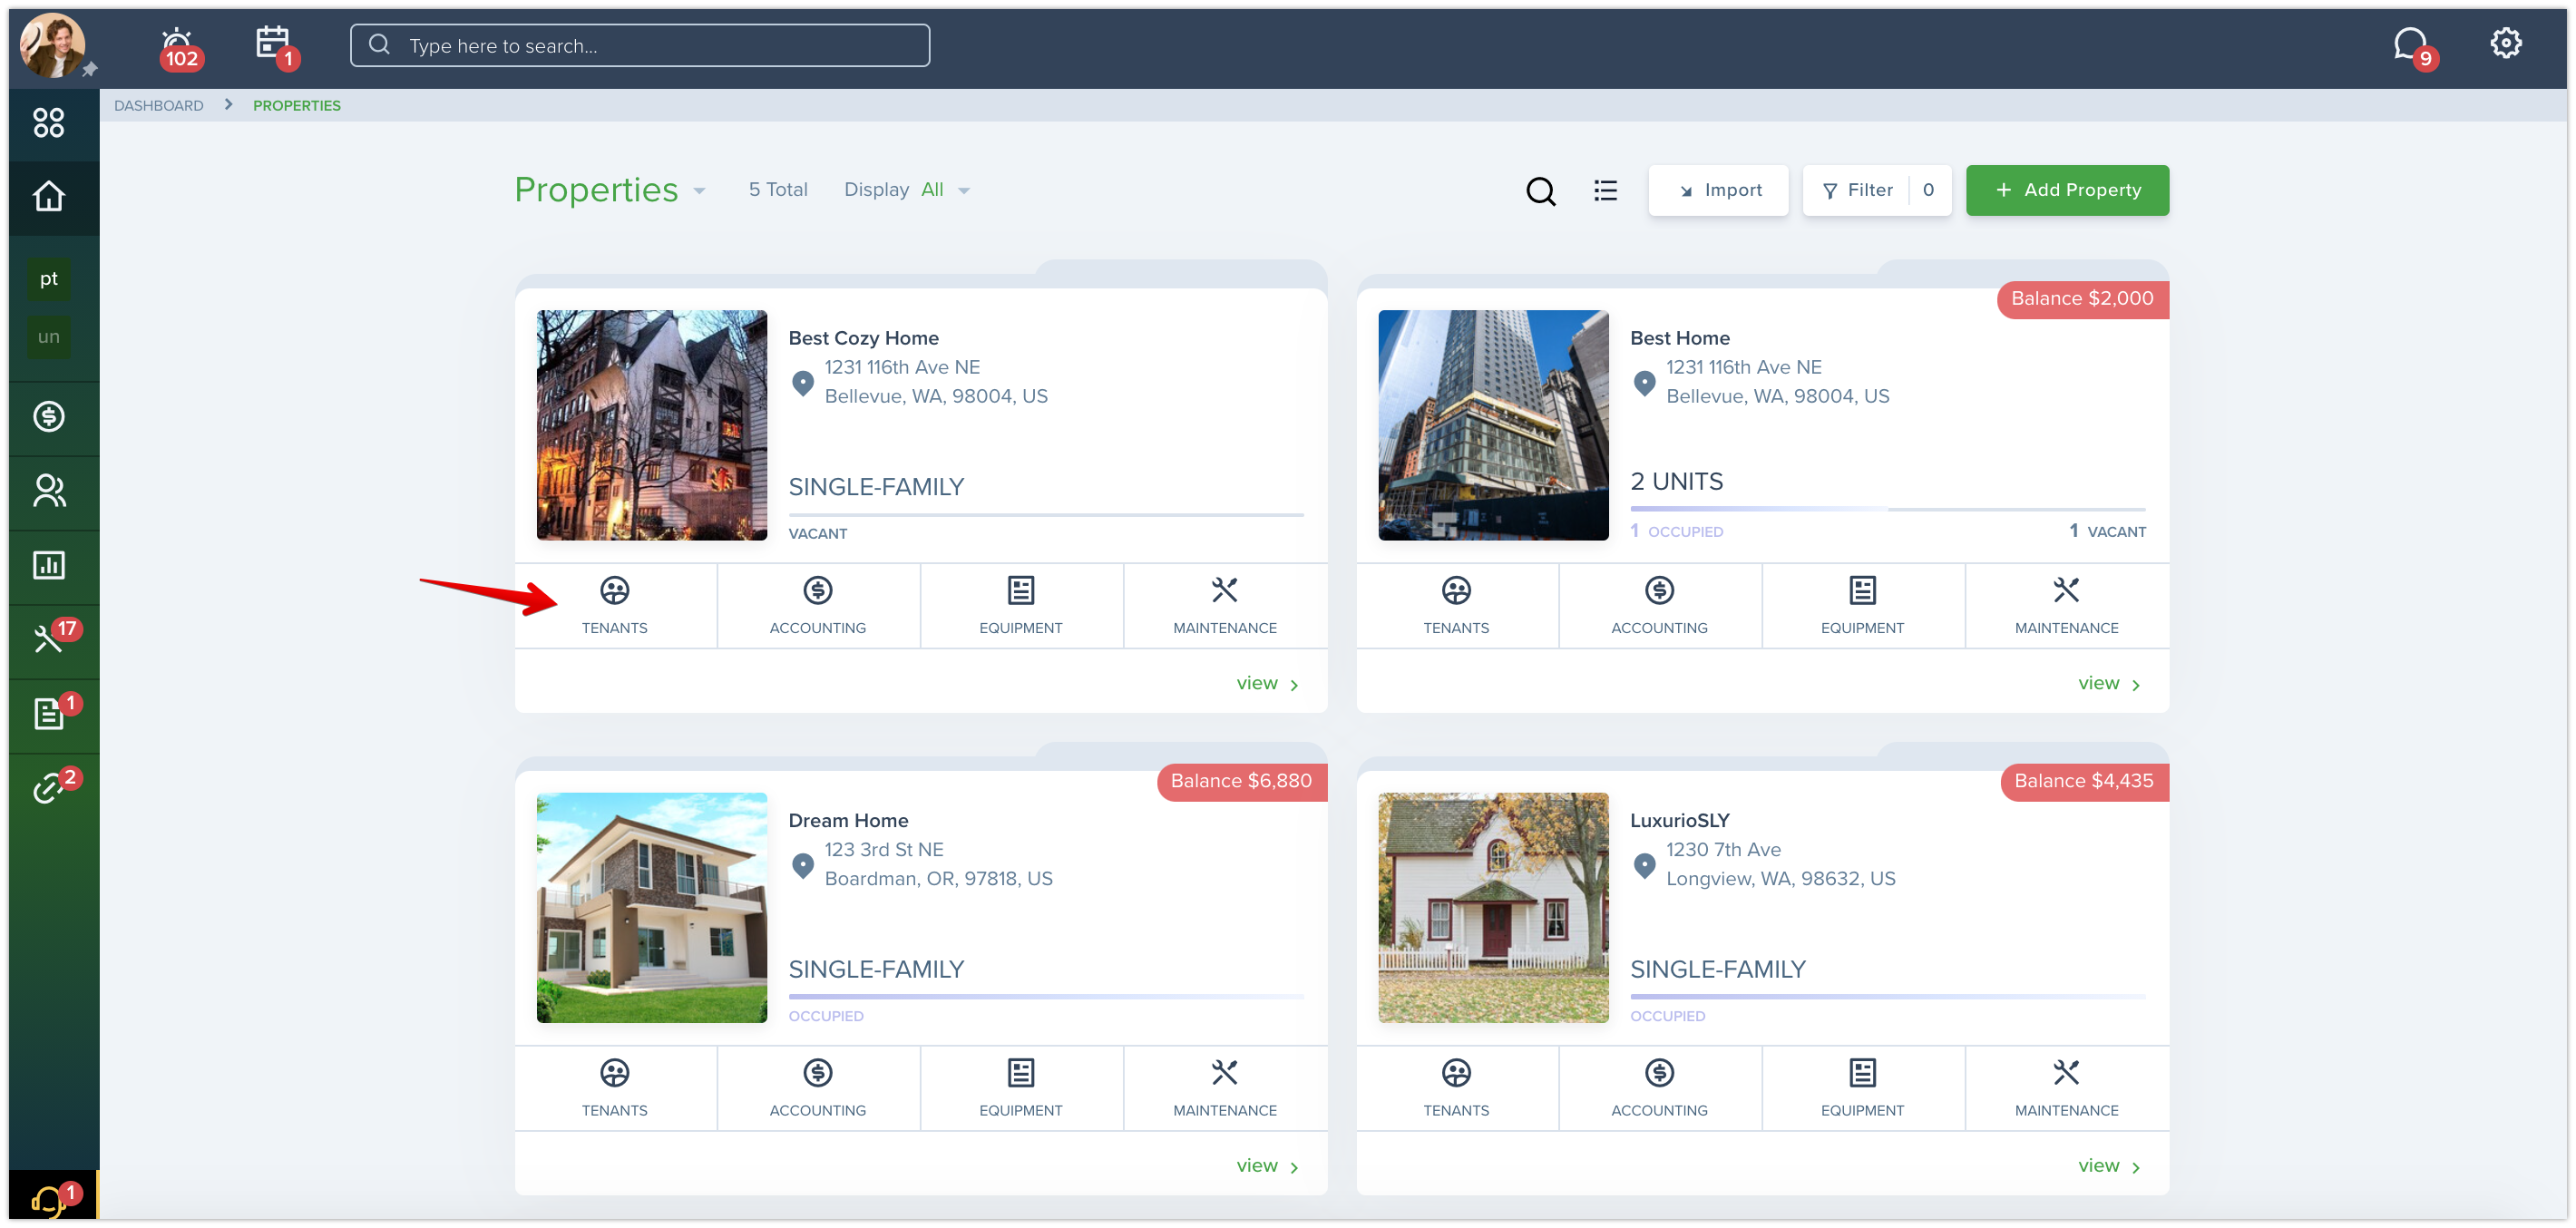This screenshot has width=2576, height=1228.
Task: Open the Filter button
Action: 1877,190
